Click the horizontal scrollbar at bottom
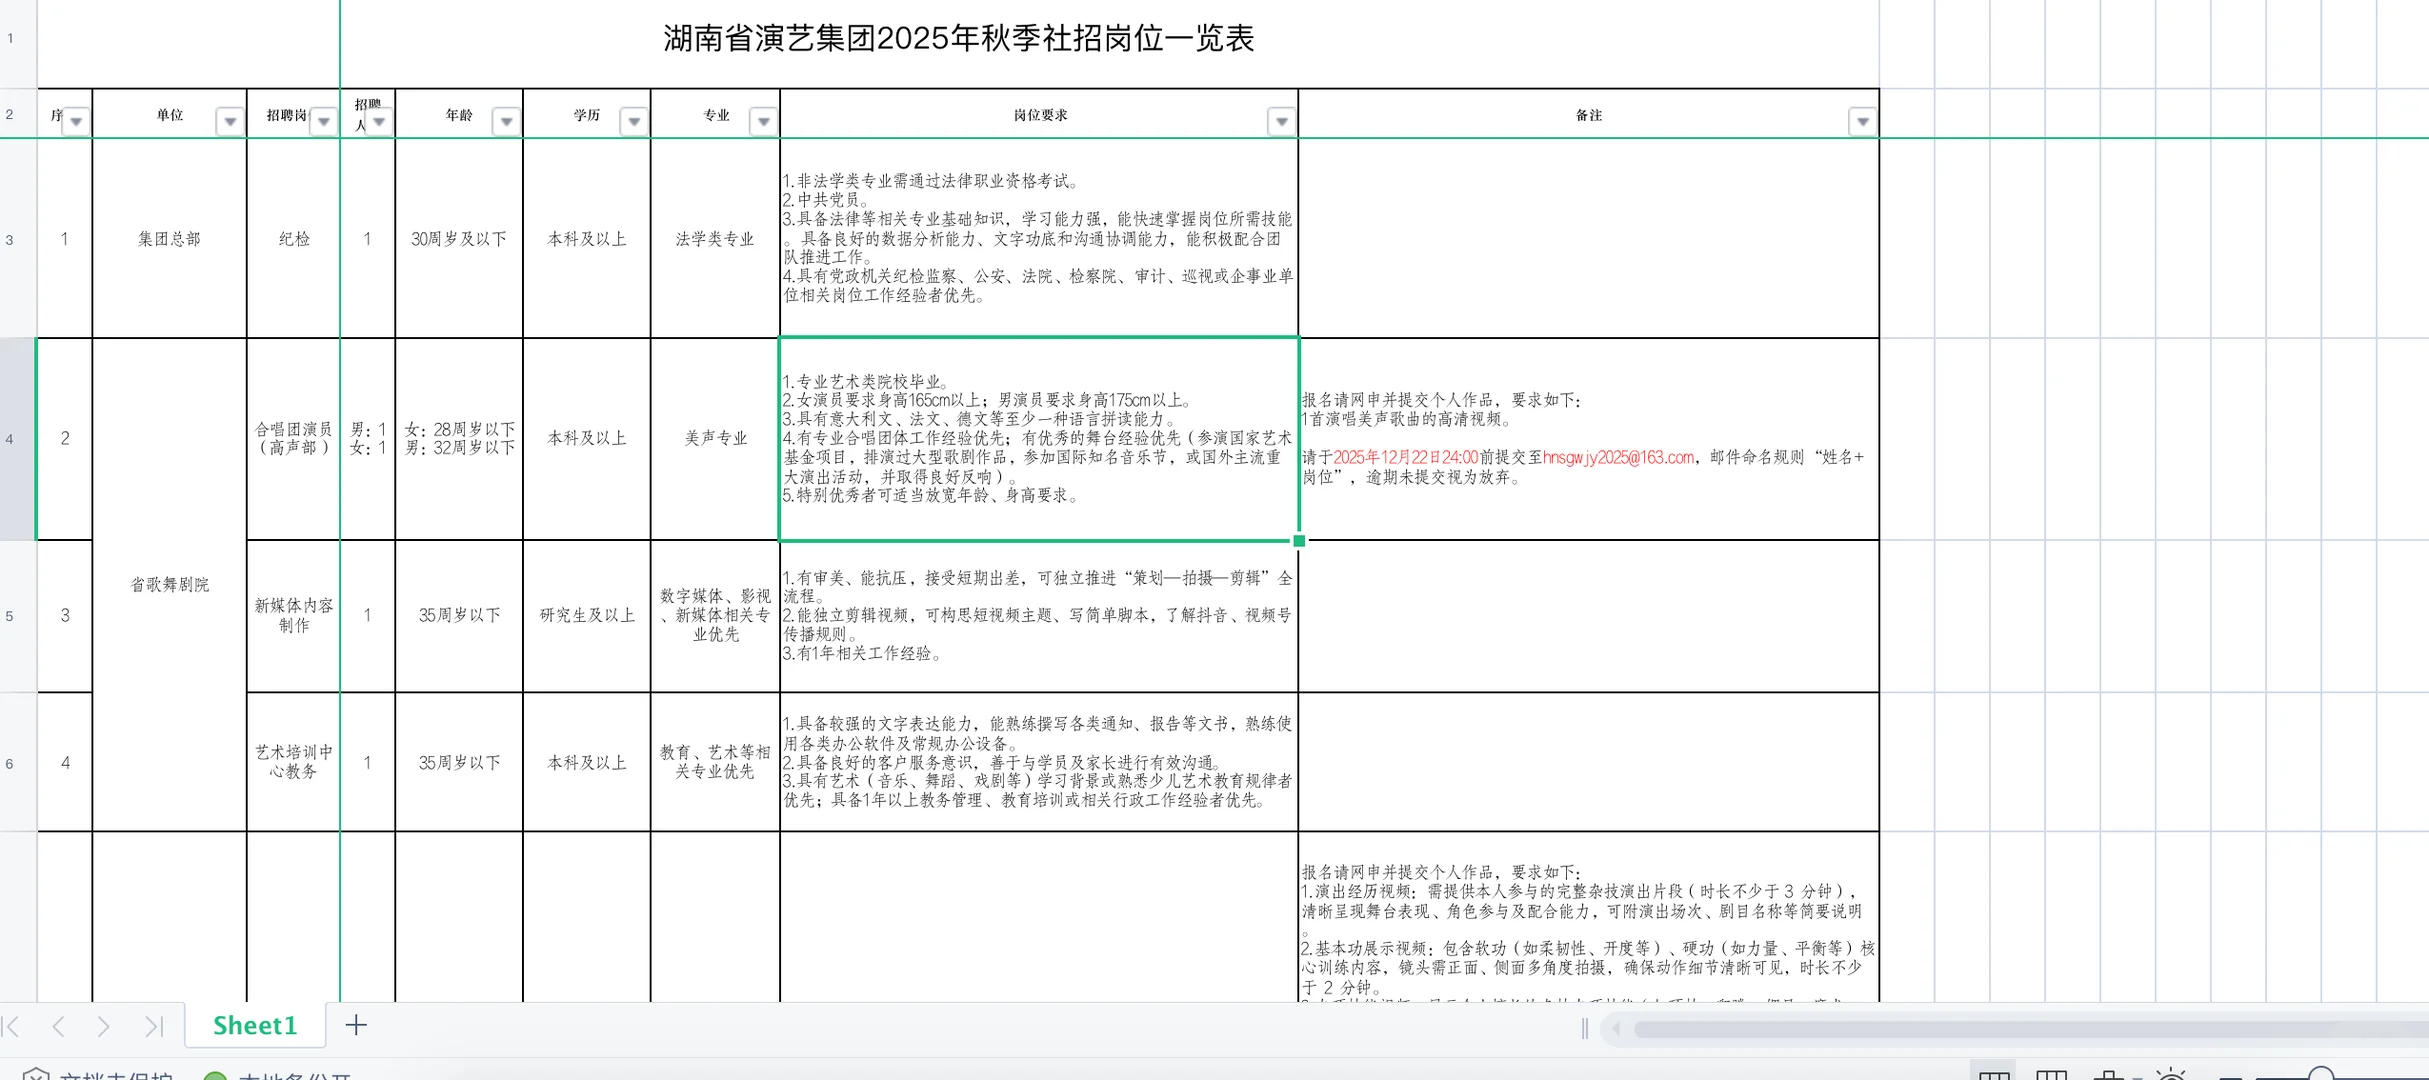The image size is (2429, 1080). point(2000,1027)
